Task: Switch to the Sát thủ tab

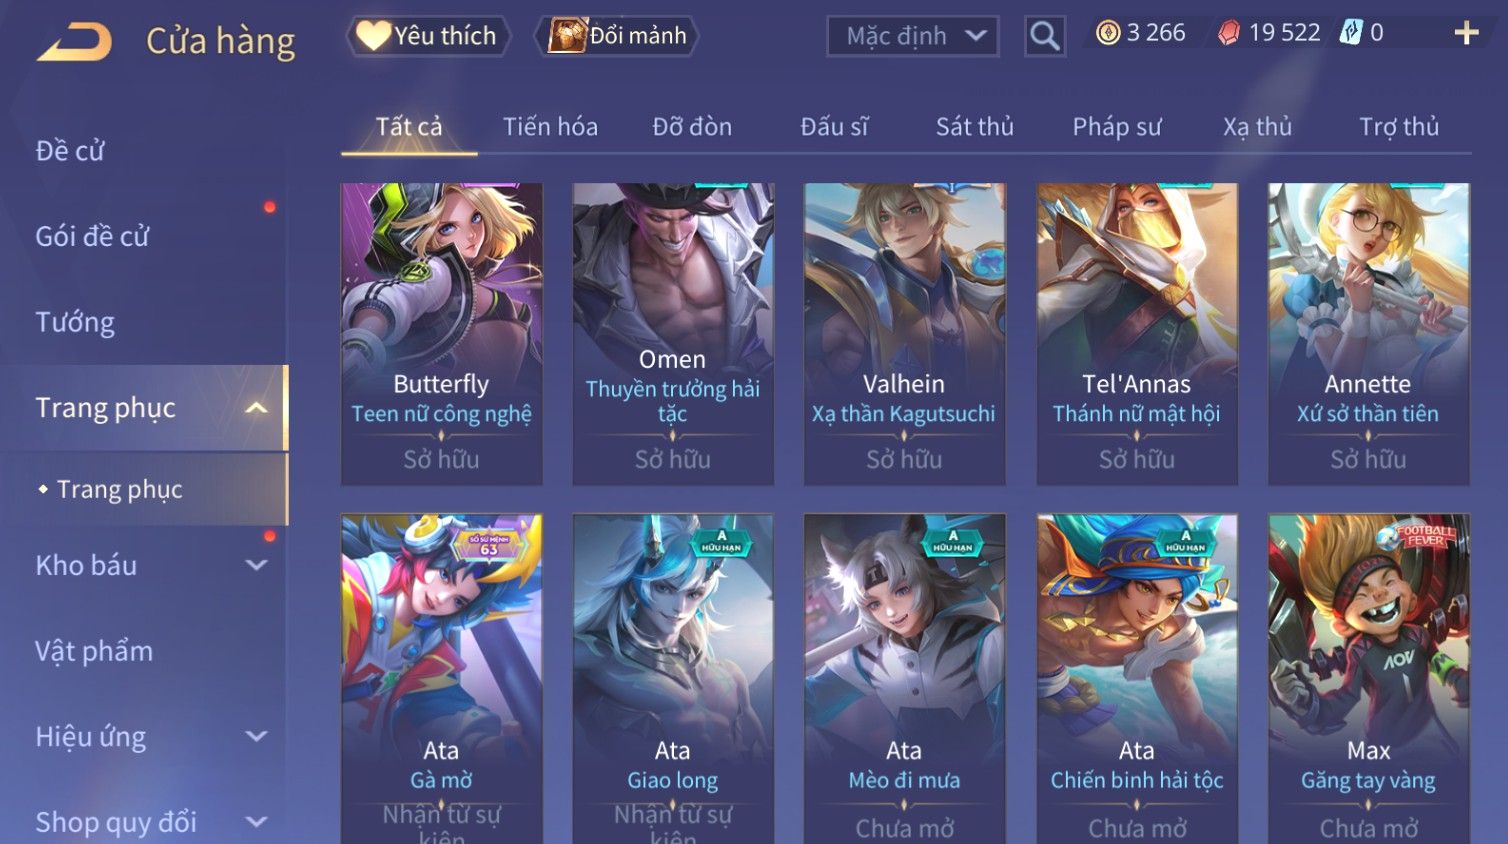Action: 974,127
